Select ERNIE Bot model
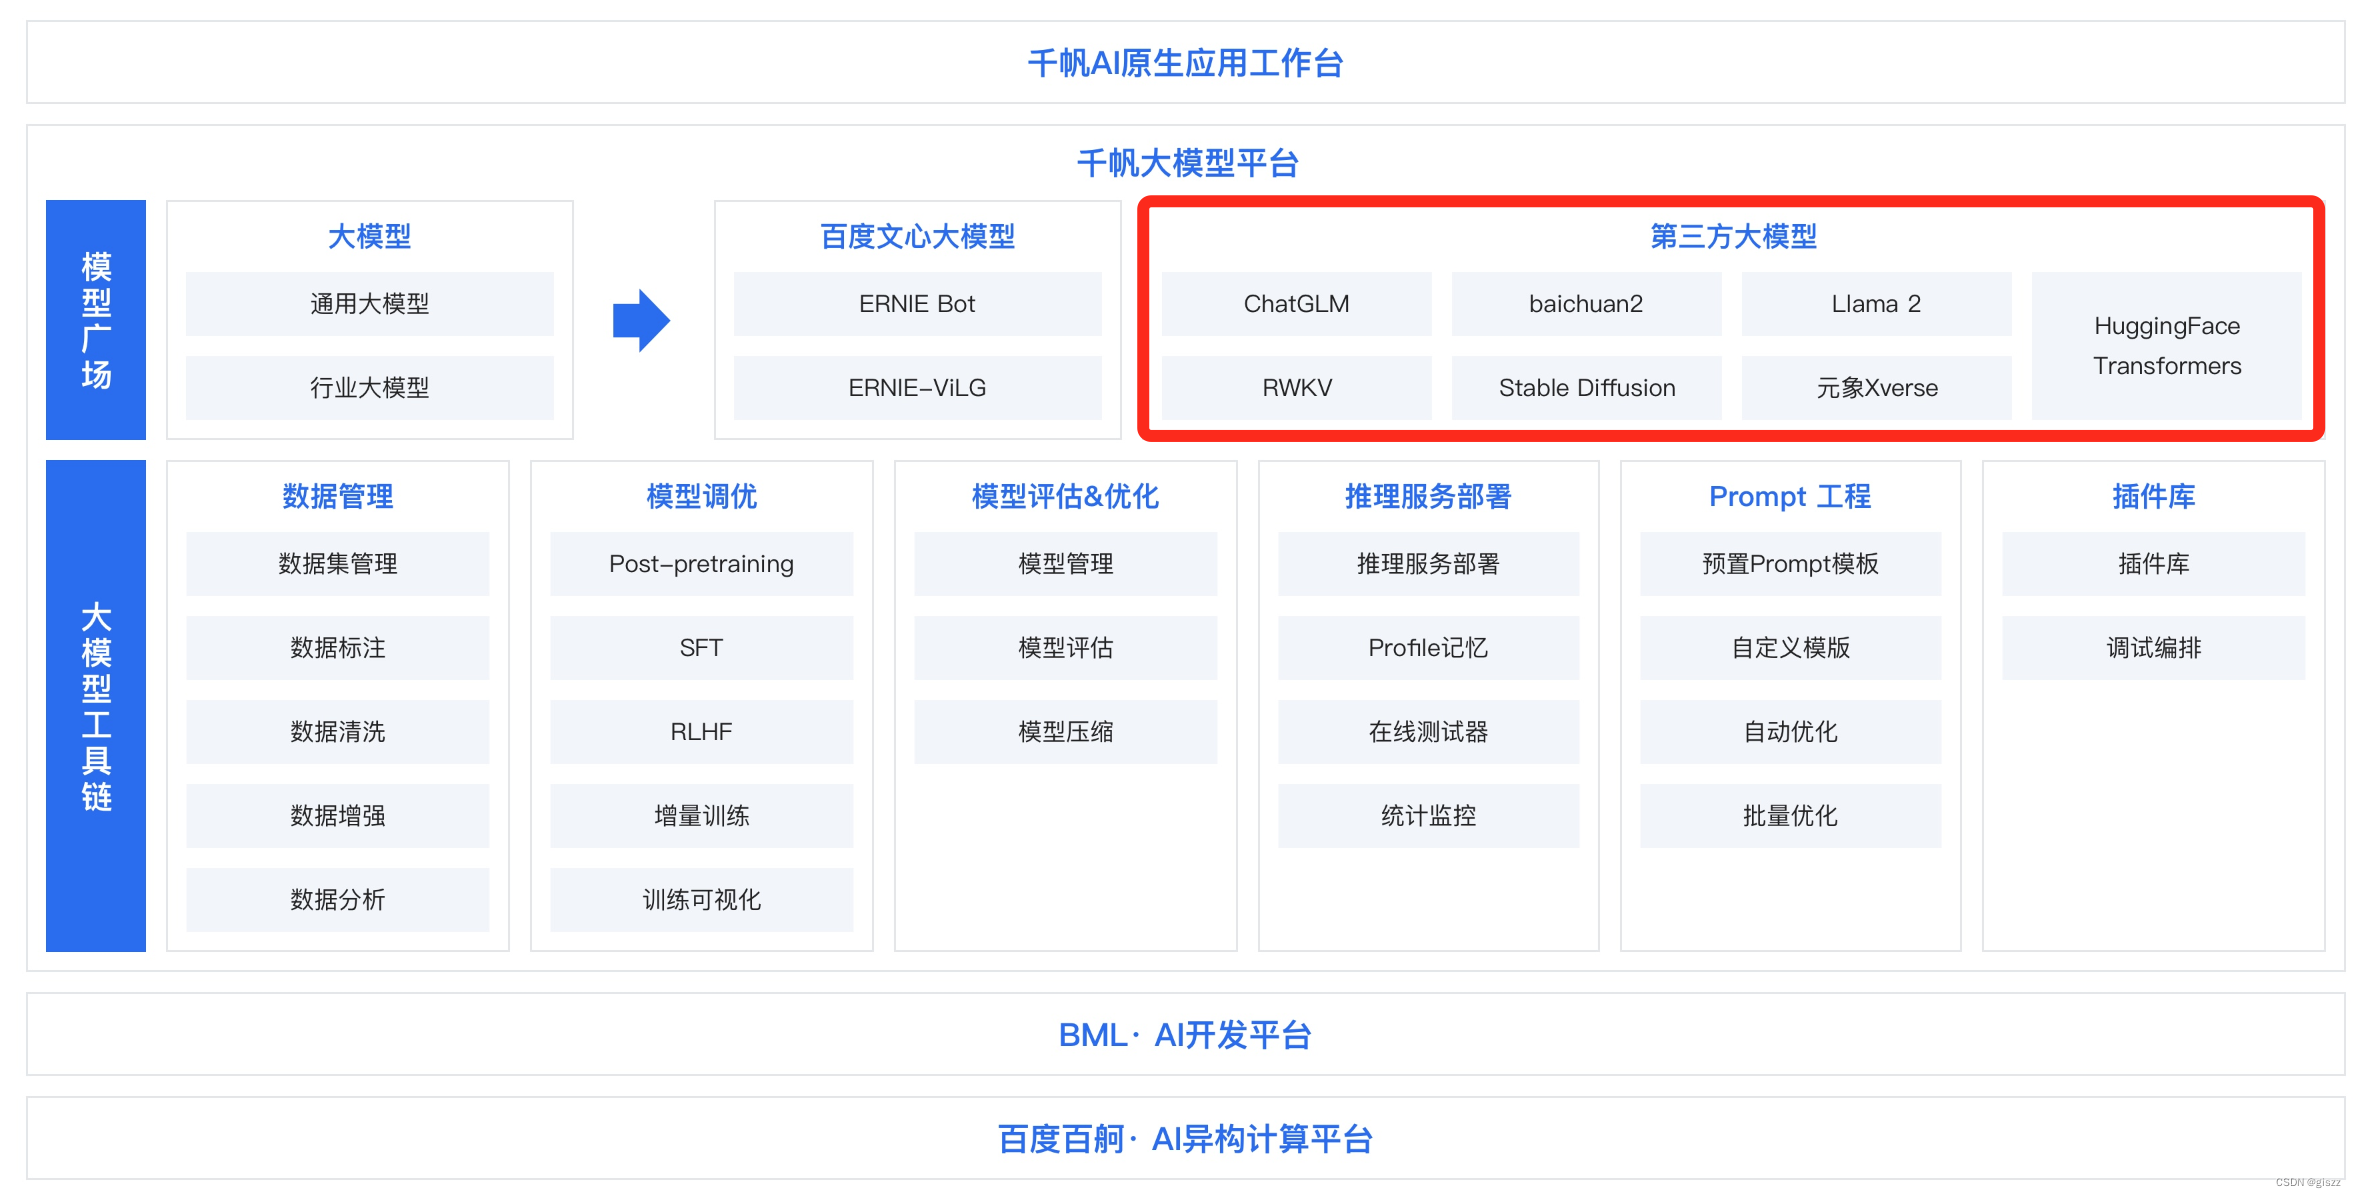Image resolution: width=2356 pixels, height=1198 pixels. [x=917, y=304]
